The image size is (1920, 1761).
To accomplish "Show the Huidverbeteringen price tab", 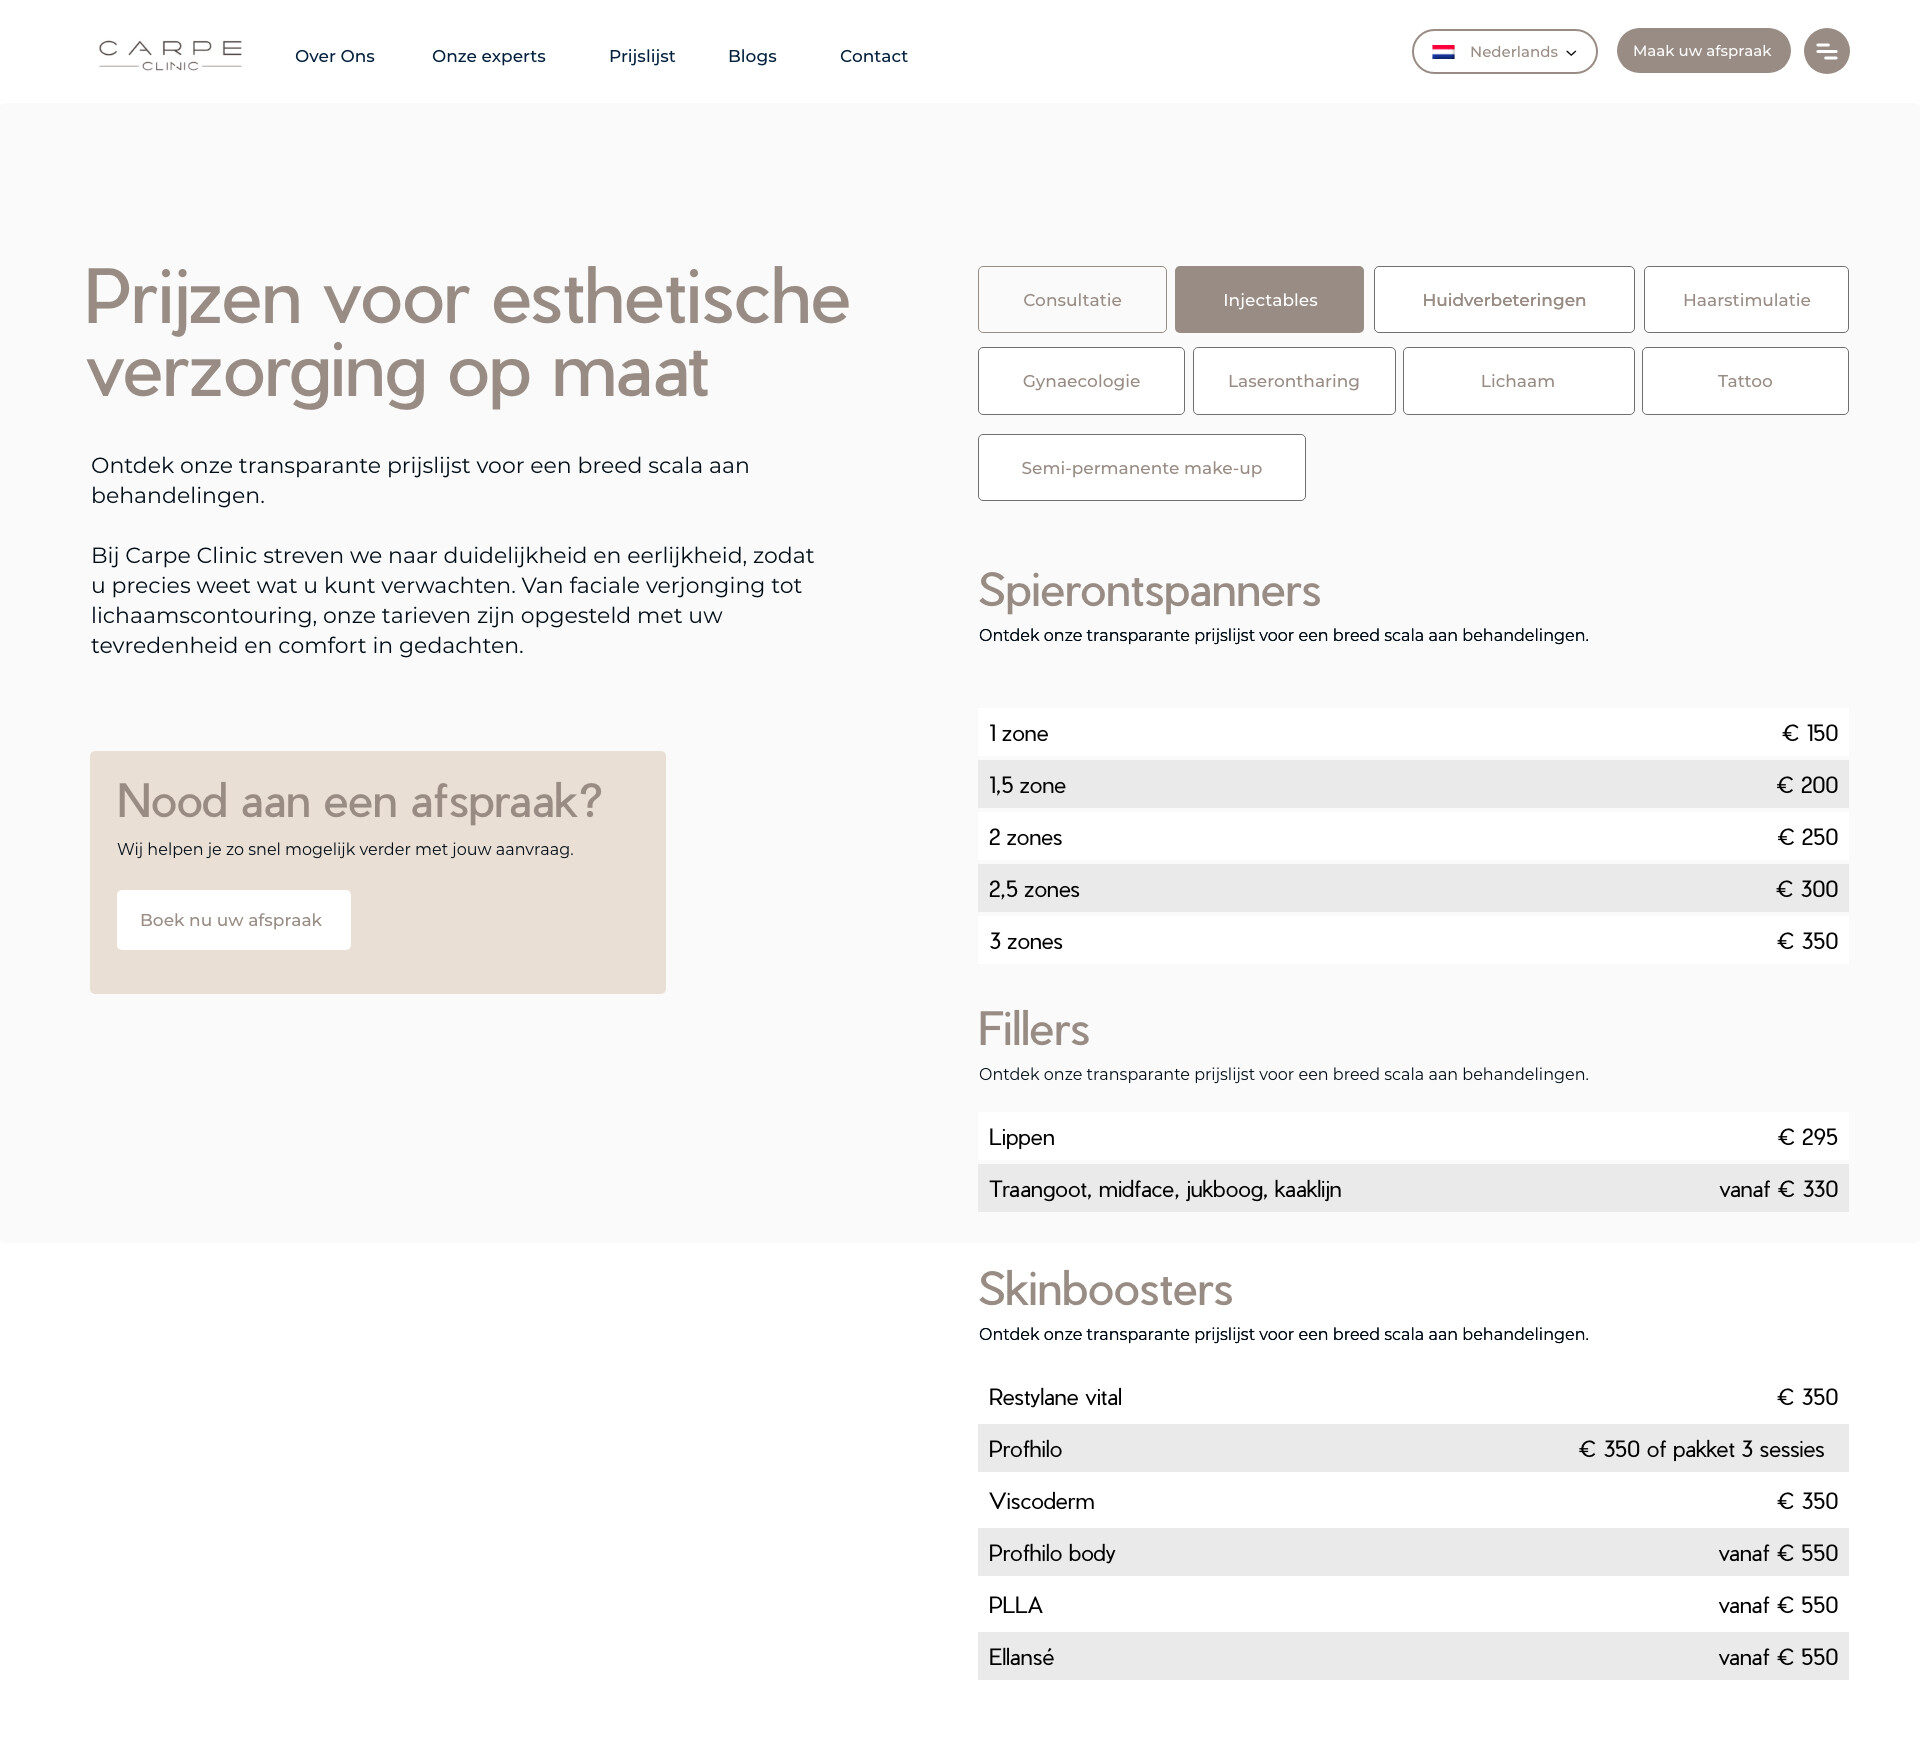I will pos(1504,300).
